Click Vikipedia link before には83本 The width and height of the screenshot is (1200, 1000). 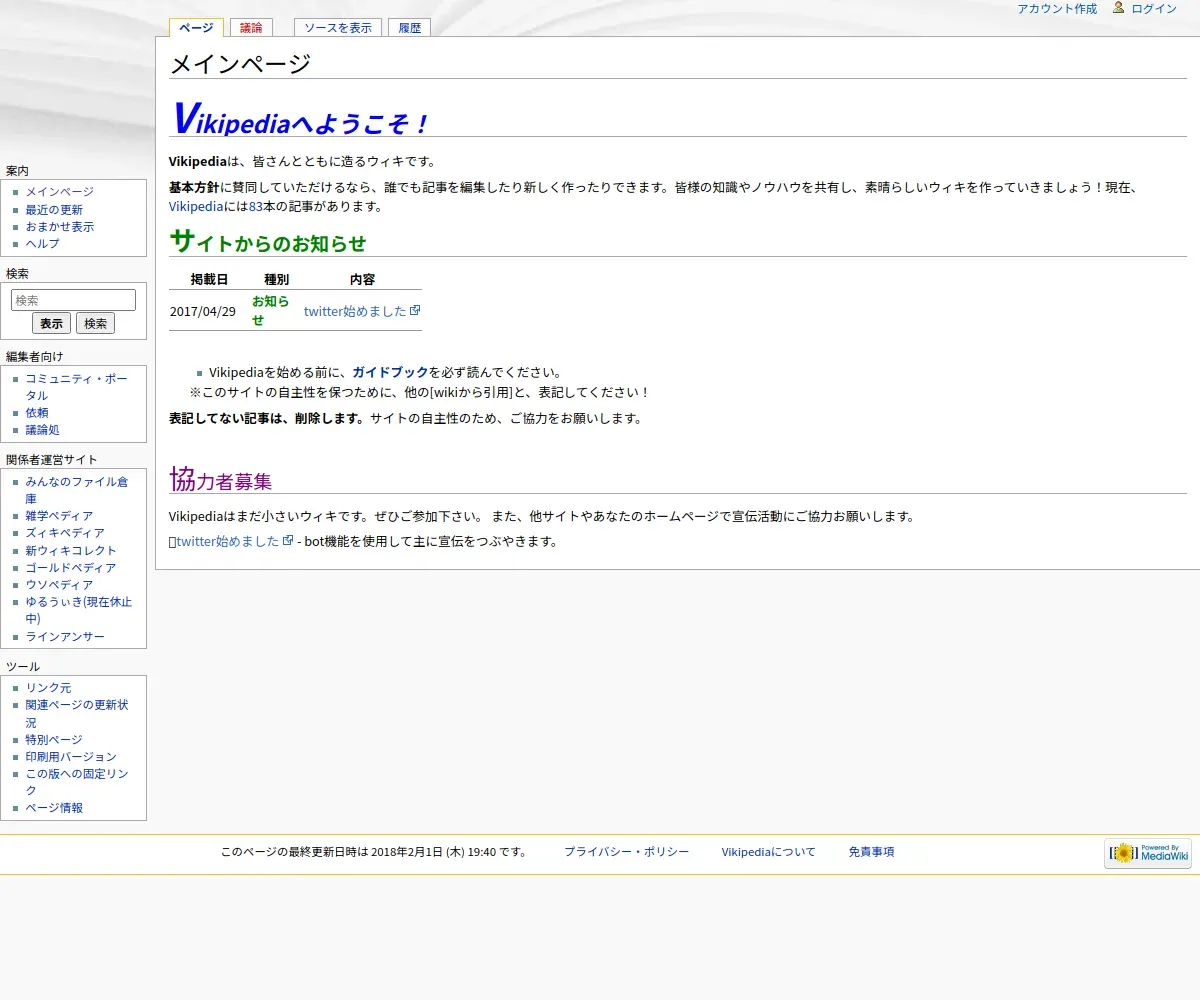196,207
